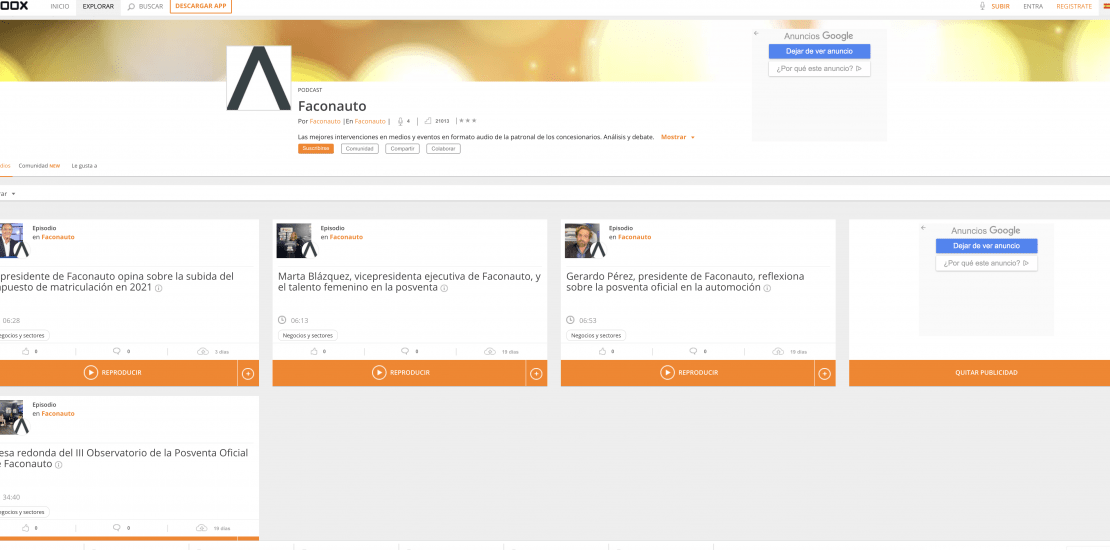Click Comunidad button under podcast description
The height and width of the screenshot is (550, 1110).
360,149
